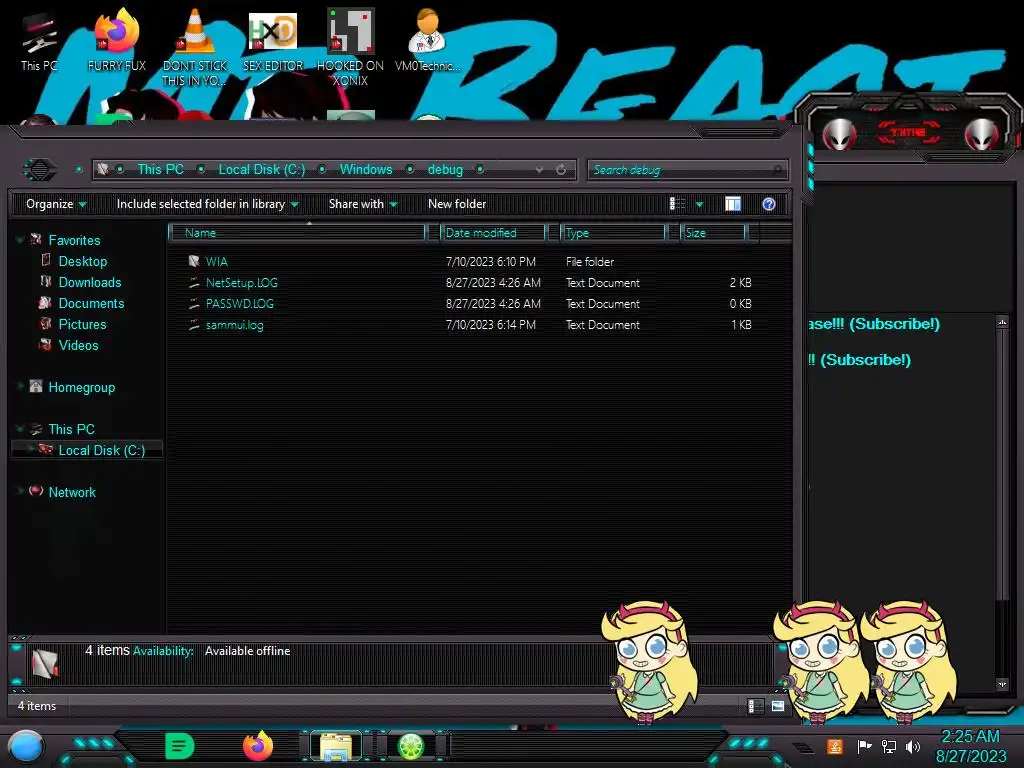Go to Windows in the breadcrumb

pos(366,170)
